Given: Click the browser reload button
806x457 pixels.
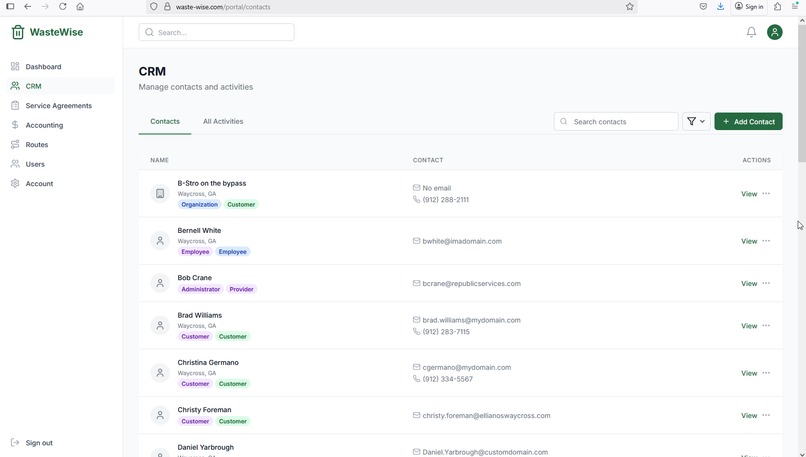Looking at the screenshot, I should (62, 7).
